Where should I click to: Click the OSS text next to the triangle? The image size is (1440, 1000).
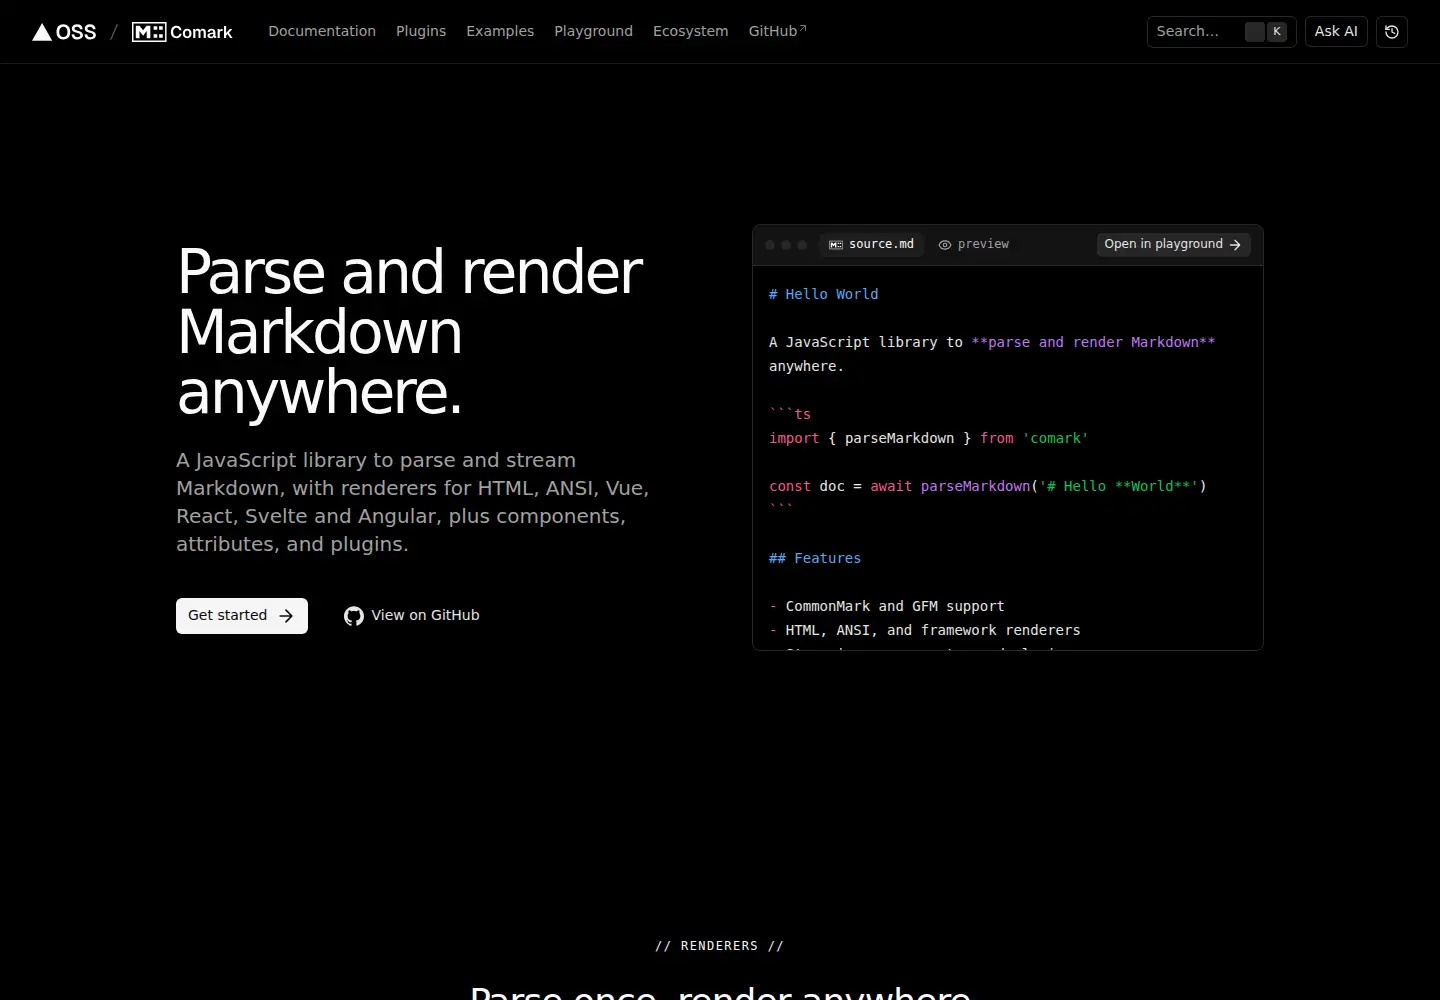tap(76, 32)
